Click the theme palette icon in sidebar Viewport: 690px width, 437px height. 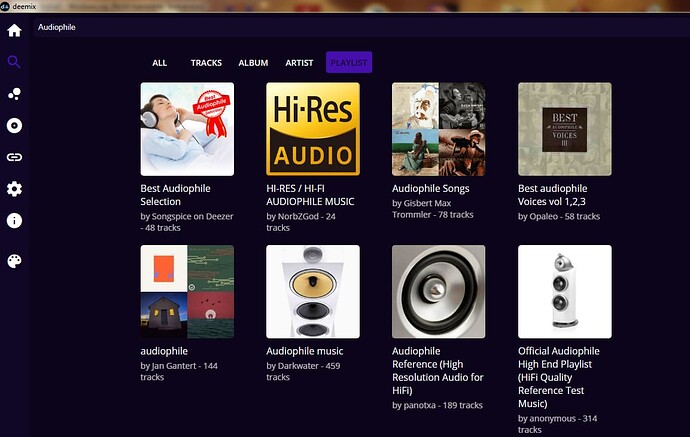14,261
